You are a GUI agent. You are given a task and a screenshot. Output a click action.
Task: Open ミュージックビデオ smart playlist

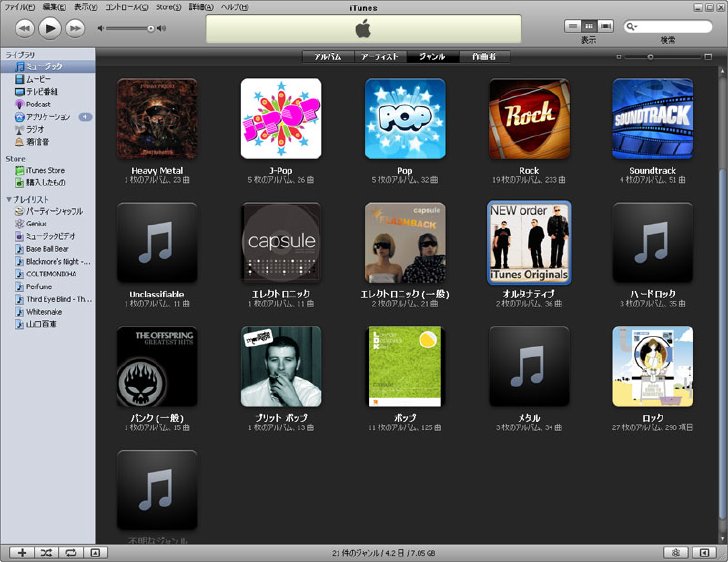coord(48,236)
